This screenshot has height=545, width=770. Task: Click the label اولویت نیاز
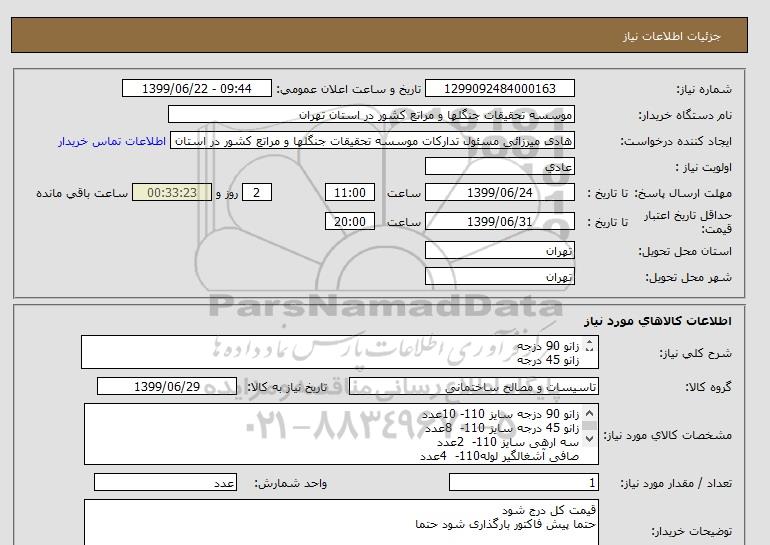703,167
